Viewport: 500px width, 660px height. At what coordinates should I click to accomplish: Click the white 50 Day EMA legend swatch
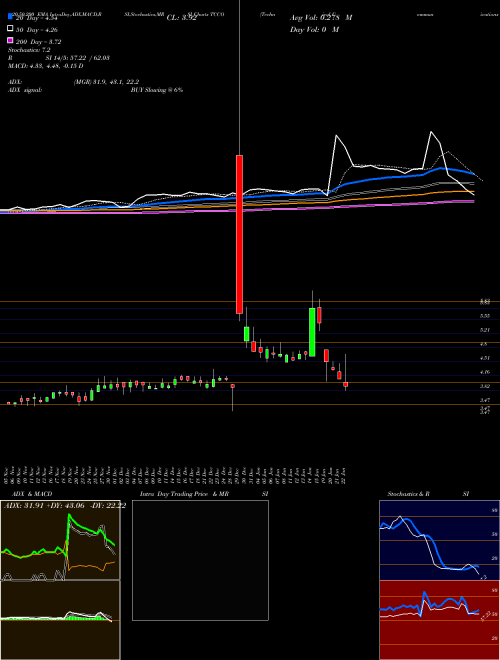click(x=11, y=29)
